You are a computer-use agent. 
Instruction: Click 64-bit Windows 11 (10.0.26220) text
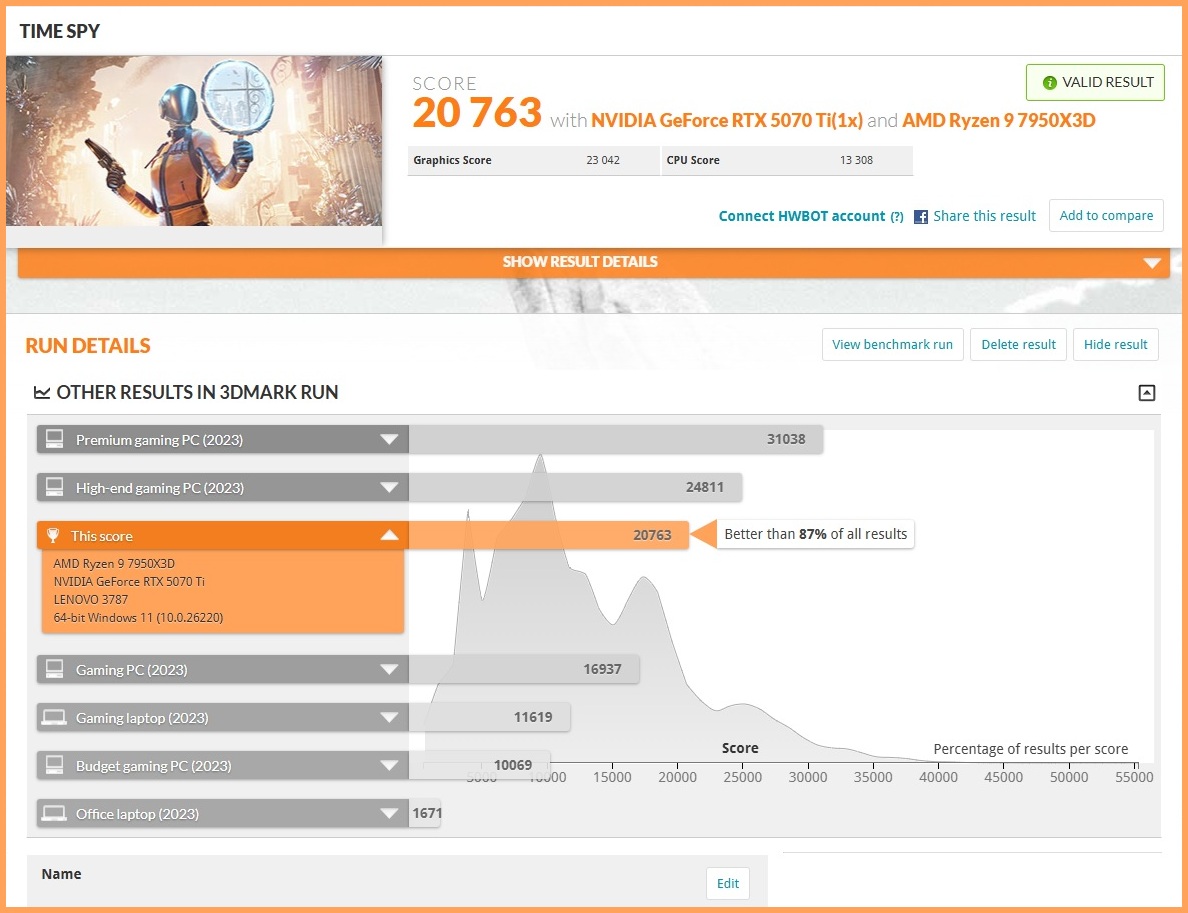point(138,618)
